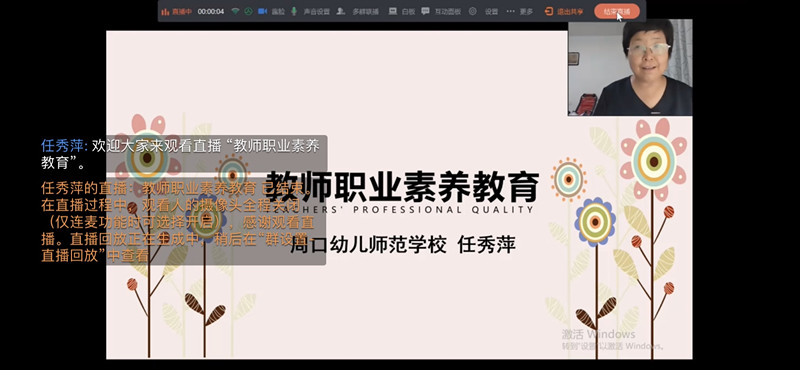Click the 设置 settings gear icon

472,11
